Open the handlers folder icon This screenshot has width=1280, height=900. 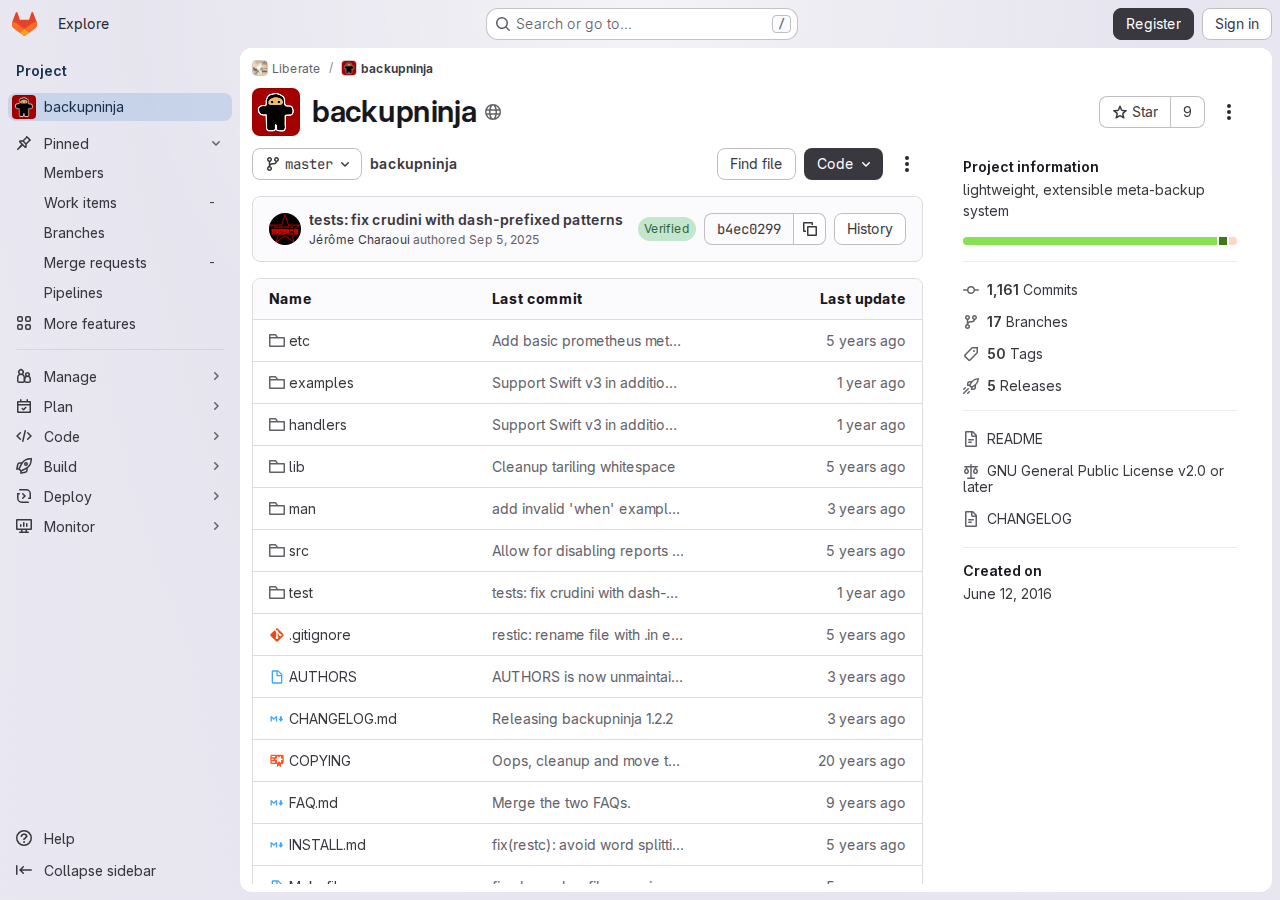click(x=277, y=425)
